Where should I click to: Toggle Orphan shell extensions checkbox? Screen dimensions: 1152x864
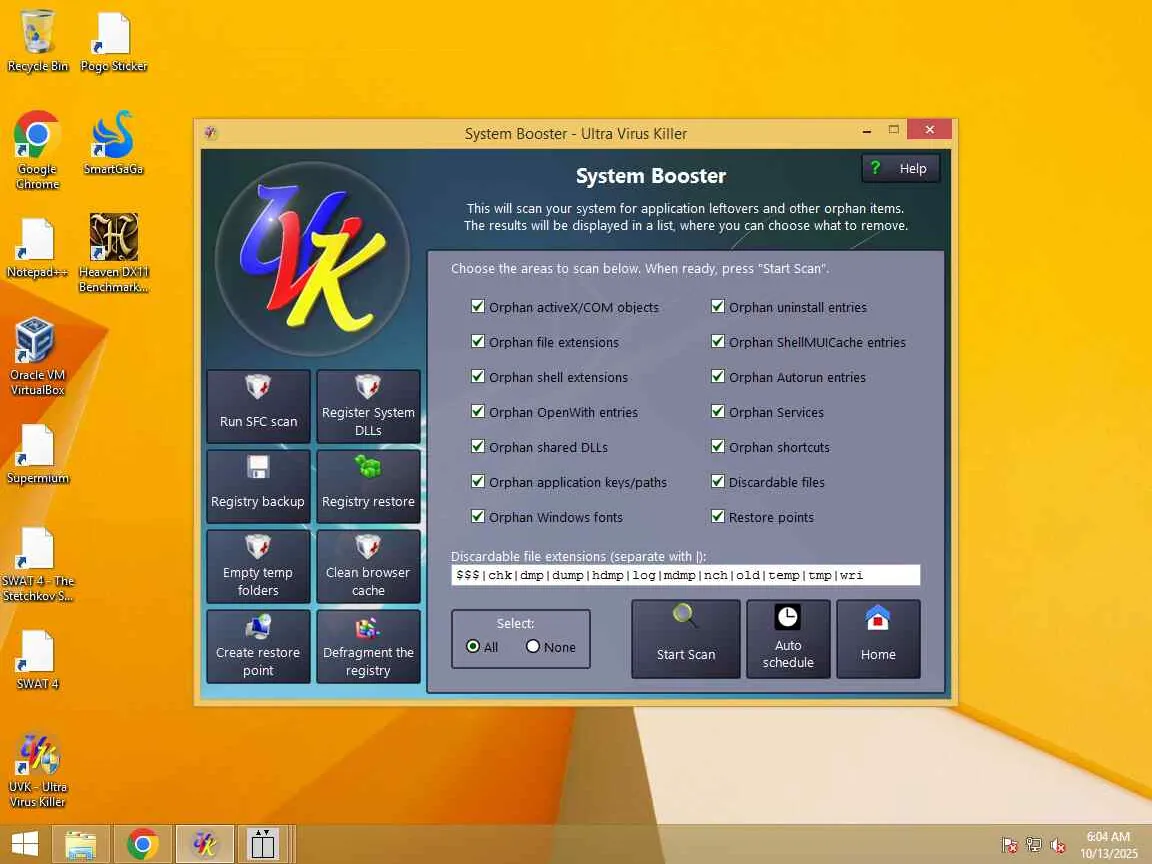[478, 376]
